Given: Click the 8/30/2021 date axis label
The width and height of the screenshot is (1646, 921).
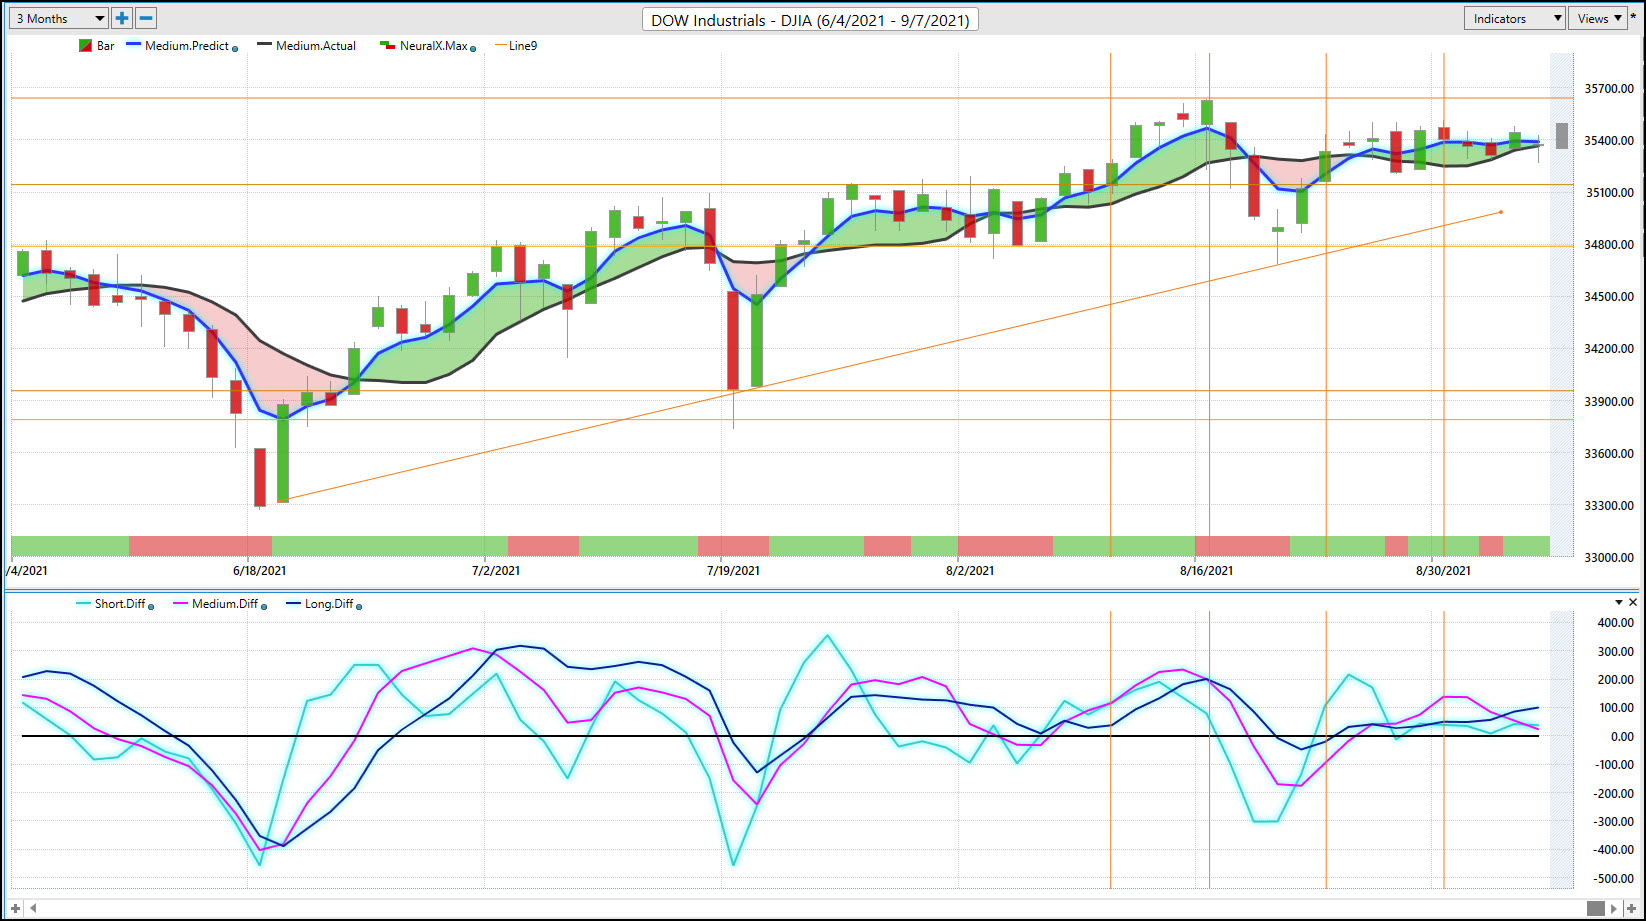Looking at the screenshot, I should coord(1443,571).
